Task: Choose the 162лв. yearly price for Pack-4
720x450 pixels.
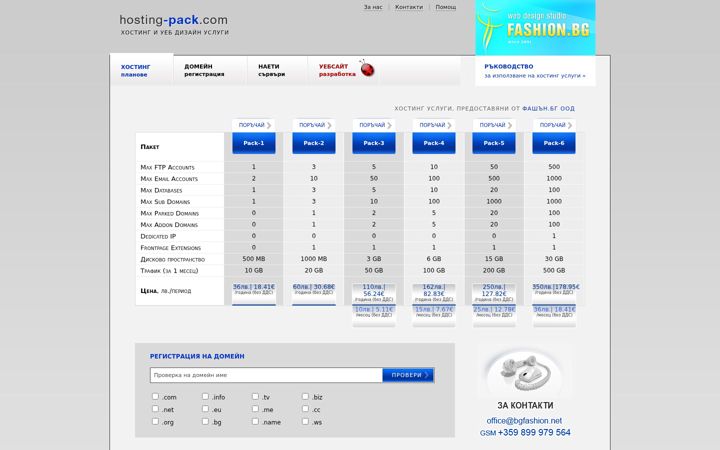Action: pyautogui.click(x=434, y=294)
